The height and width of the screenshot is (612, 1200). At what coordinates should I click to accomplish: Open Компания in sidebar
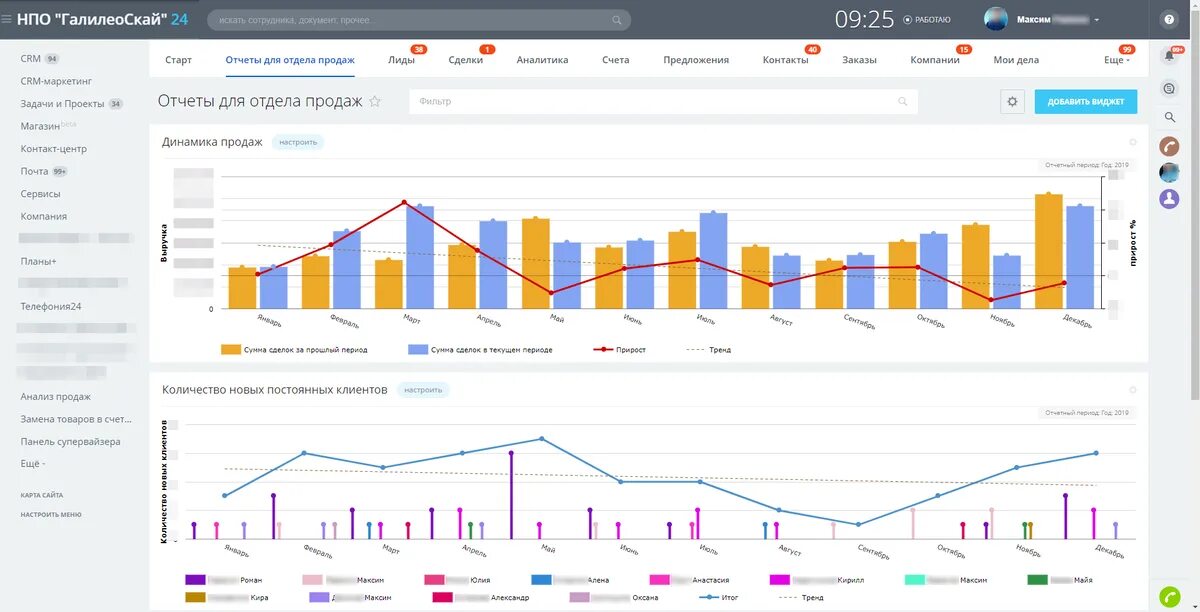point(44,216)
